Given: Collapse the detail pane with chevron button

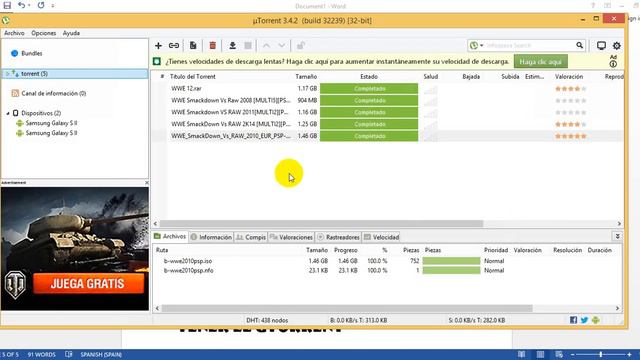Looking at the screenshot, I should [x=617, y=236].
